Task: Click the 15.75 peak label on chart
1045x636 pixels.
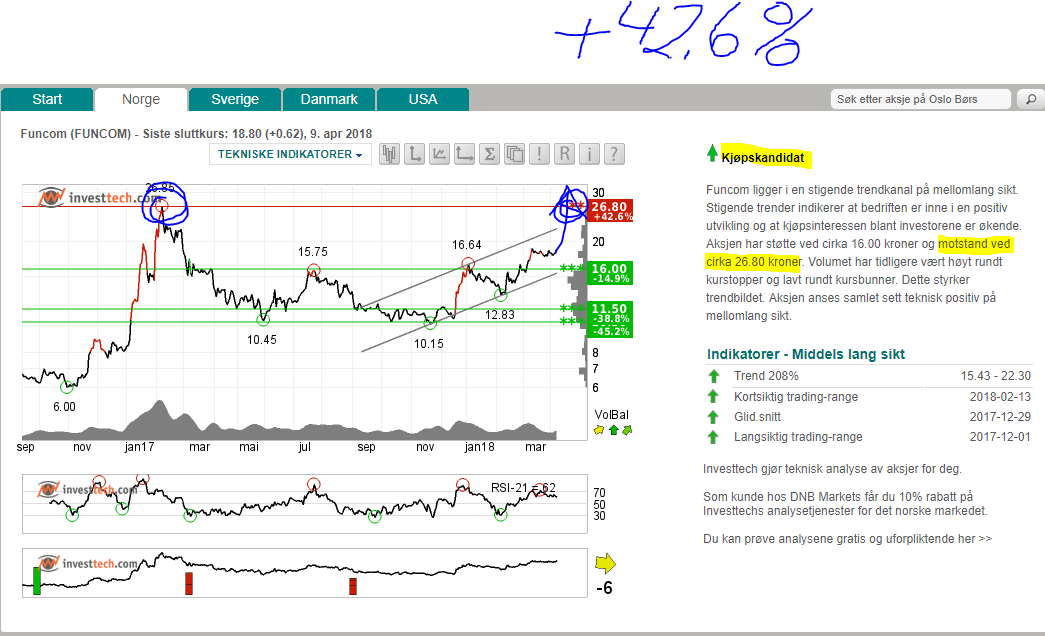Action: click(313, 252)
